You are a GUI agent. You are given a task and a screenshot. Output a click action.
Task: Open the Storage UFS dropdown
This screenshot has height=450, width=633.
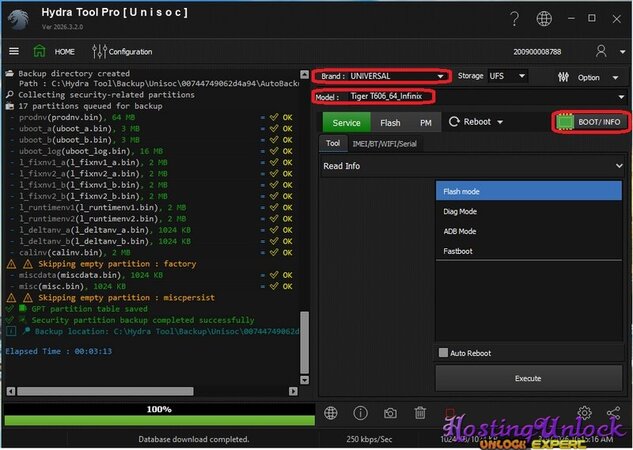[x=507, y=76]
